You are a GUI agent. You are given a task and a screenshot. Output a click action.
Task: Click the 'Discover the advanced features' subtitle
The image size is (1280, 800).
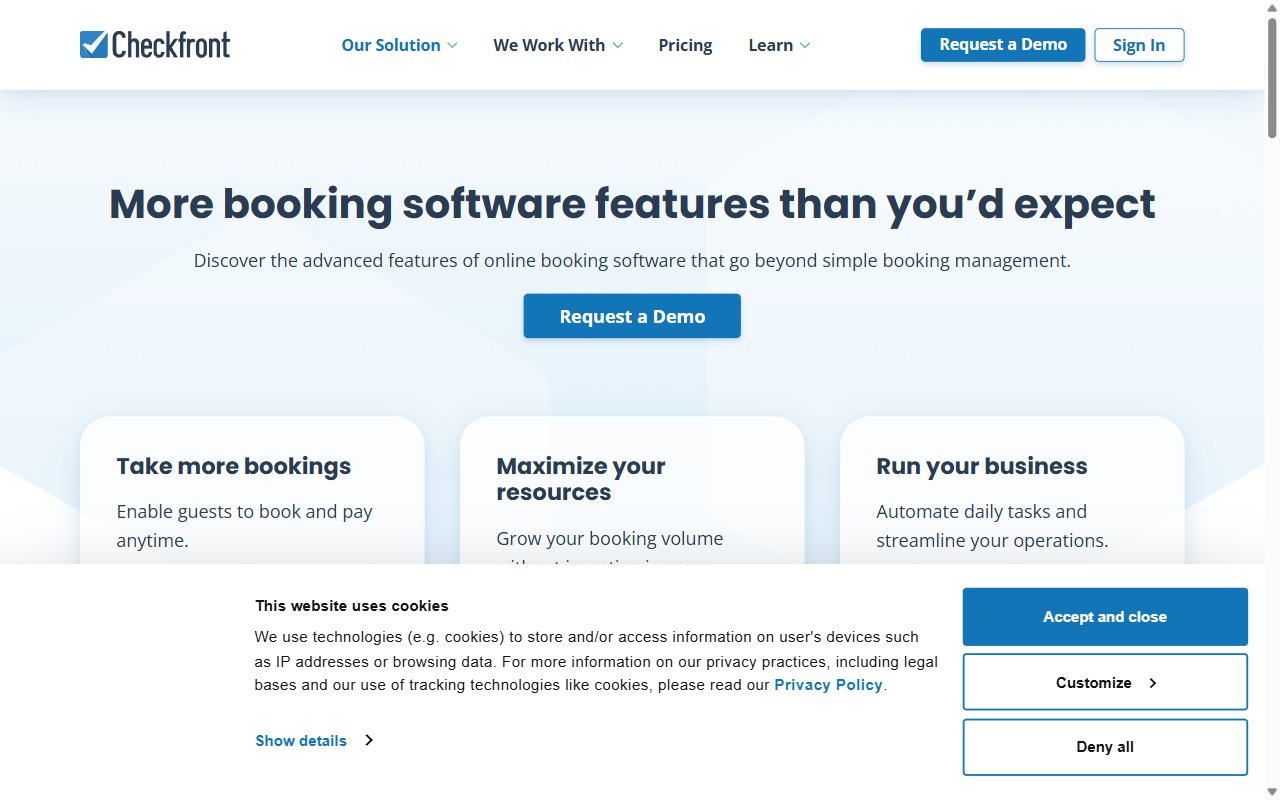tap(632, 261)
